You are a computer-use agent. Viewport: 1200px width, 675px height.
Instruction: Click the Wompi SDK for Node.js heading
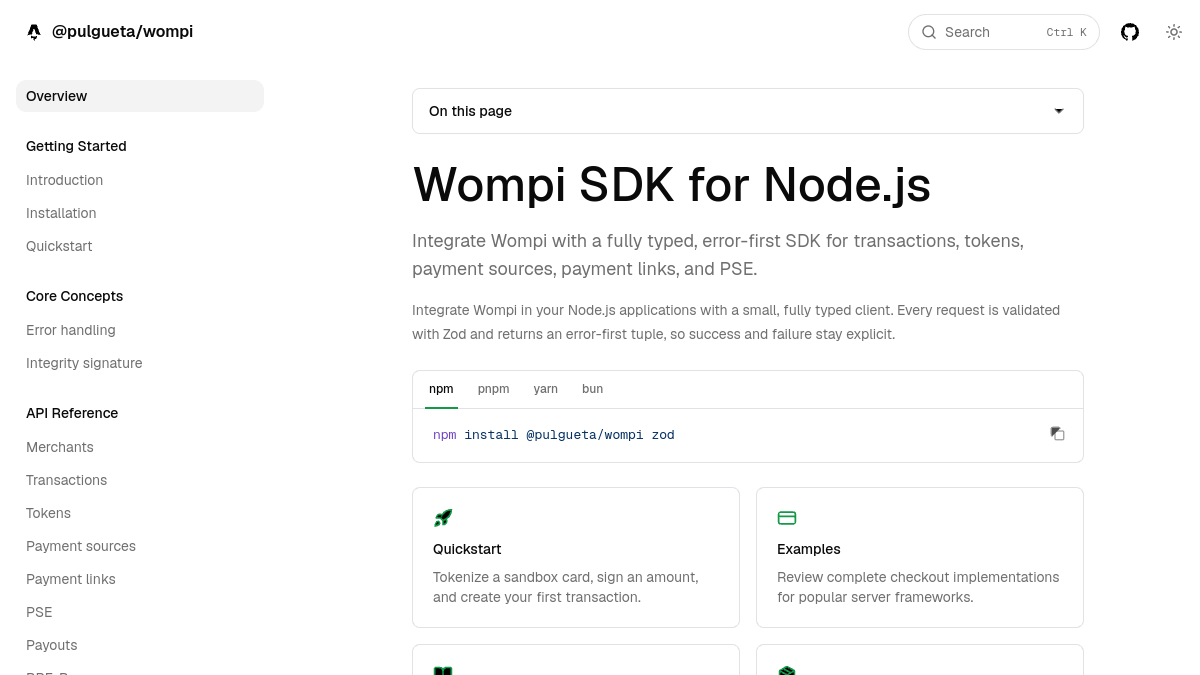(672, 185)
